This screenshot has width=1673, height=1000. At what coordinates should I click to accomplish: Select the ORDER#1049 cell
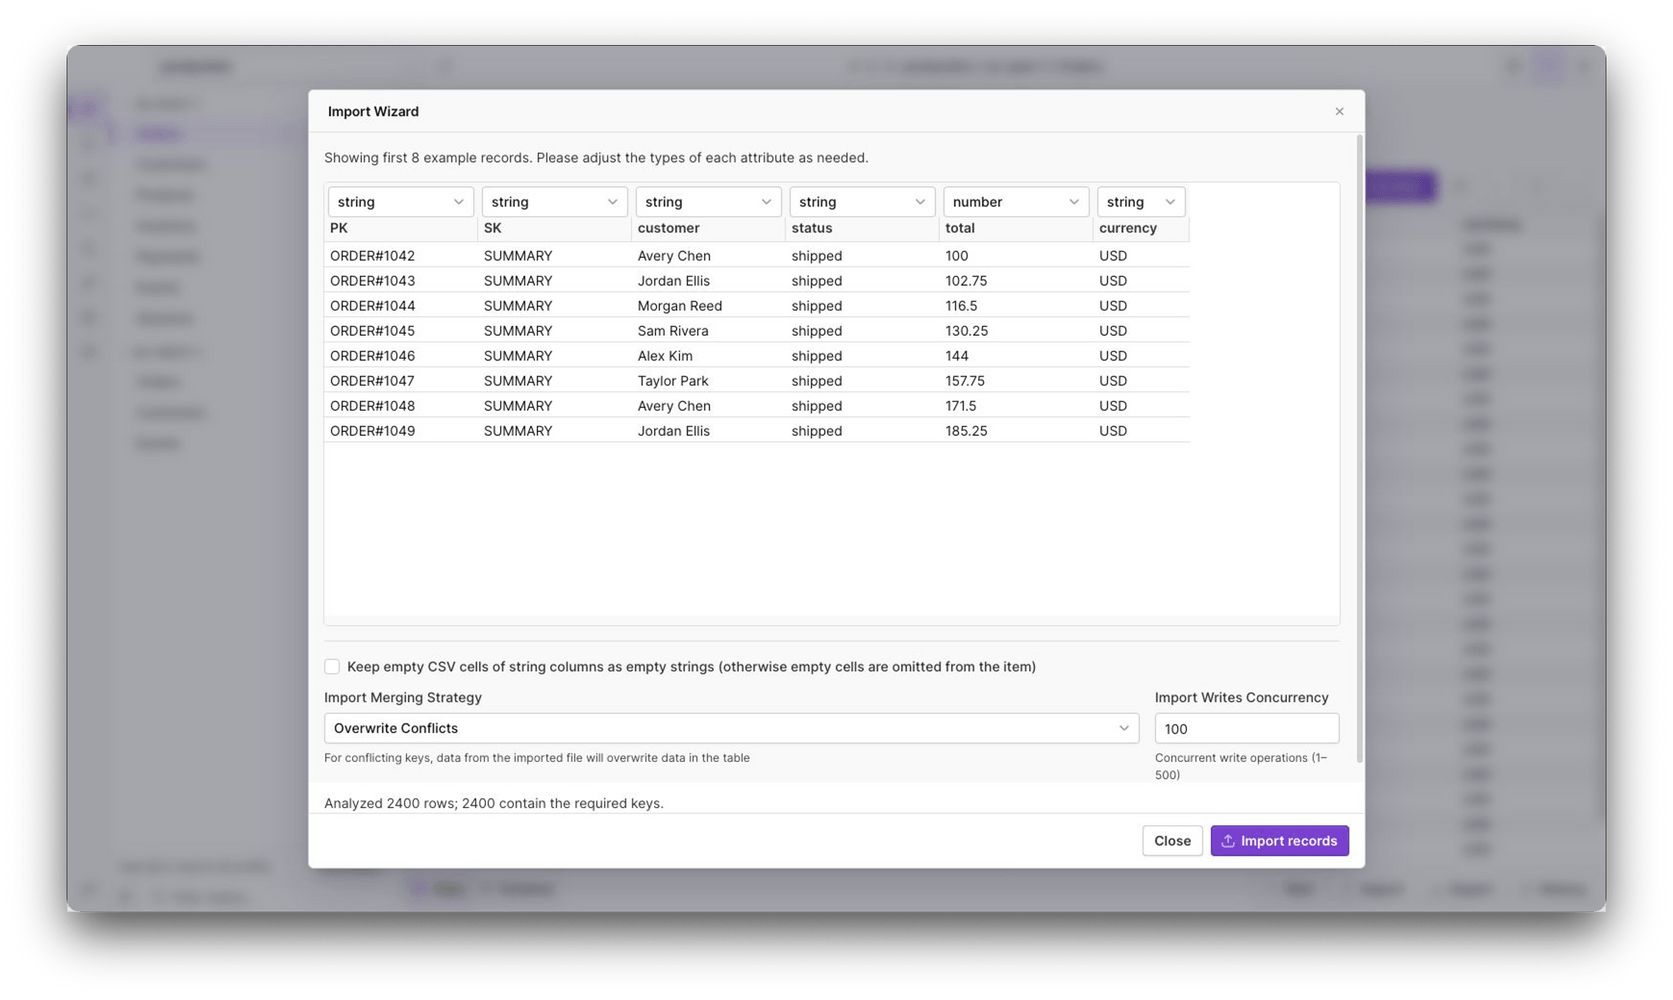click(x=401, y=430)
